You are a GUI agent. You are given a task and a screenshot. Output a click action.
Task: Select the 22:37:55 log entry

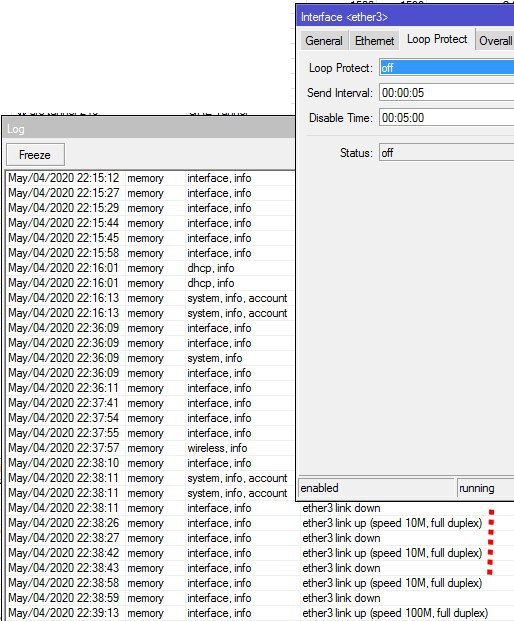150,433
